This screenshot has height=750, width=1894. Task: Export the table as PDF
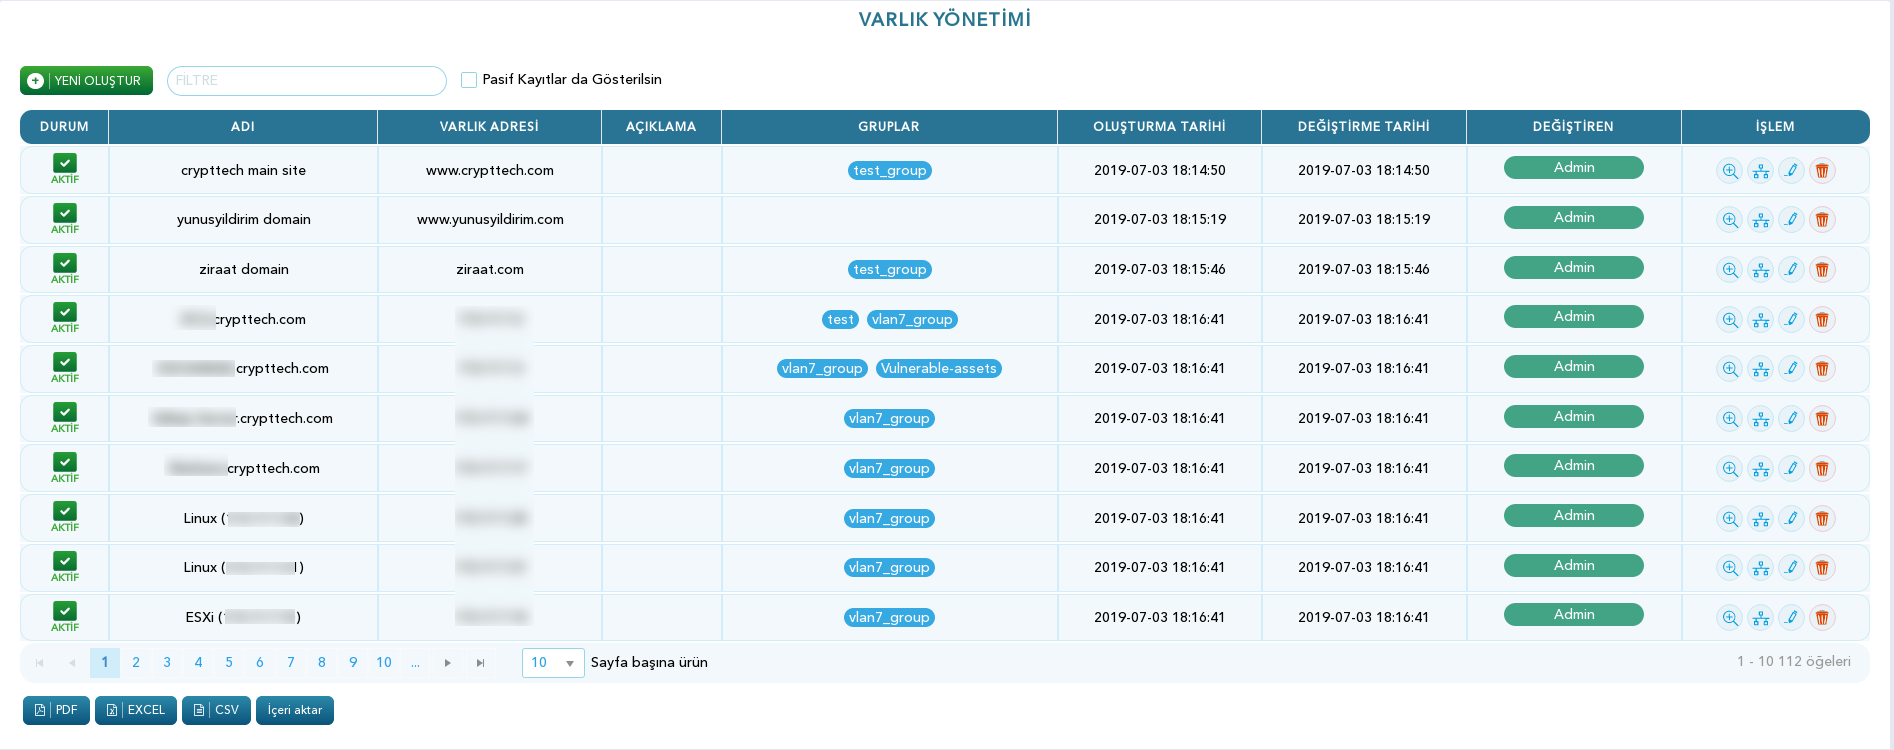[x=56, y=710]
